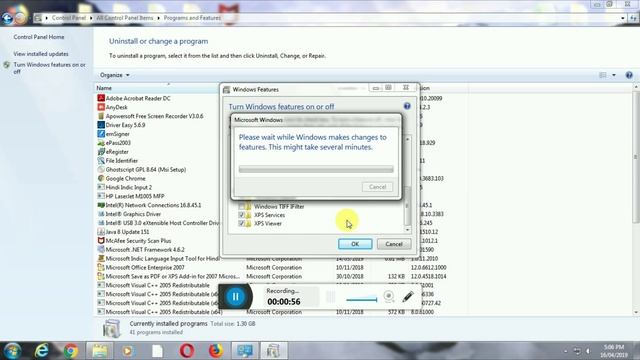Click the Google Chrome icon in program list
This screenshot has width=640, height=360.
(101, 178)
